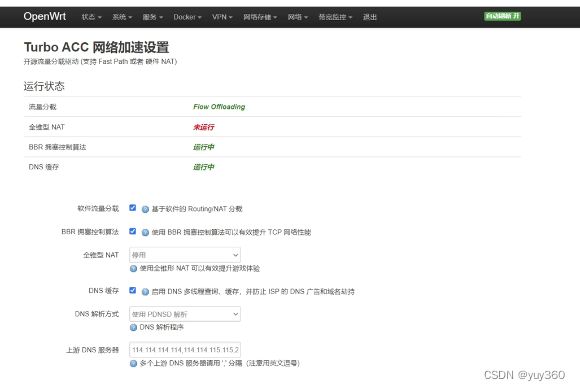The height and width of the screenshot is (391, 580).
Task: Expand the 带宽监控 menu
Action: [335, 17]
